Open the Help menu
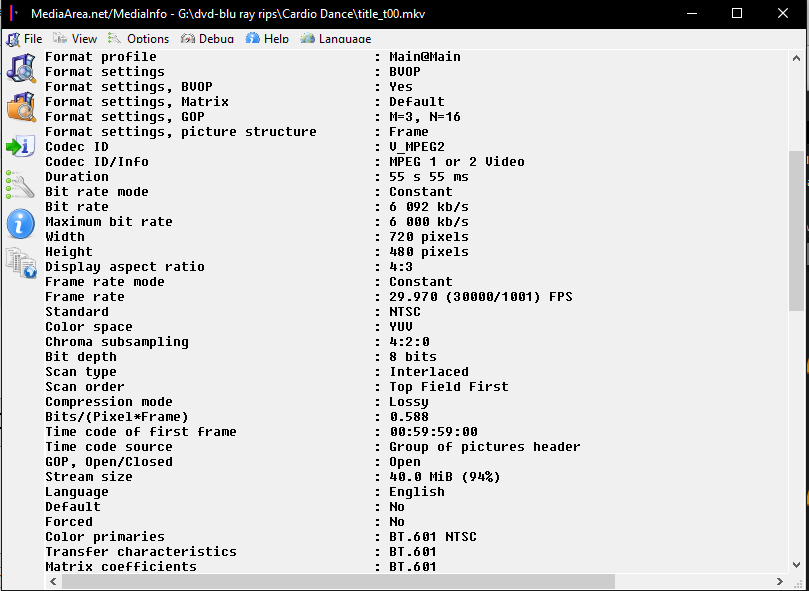Screen dimensions: 809x591 (267, 39)
